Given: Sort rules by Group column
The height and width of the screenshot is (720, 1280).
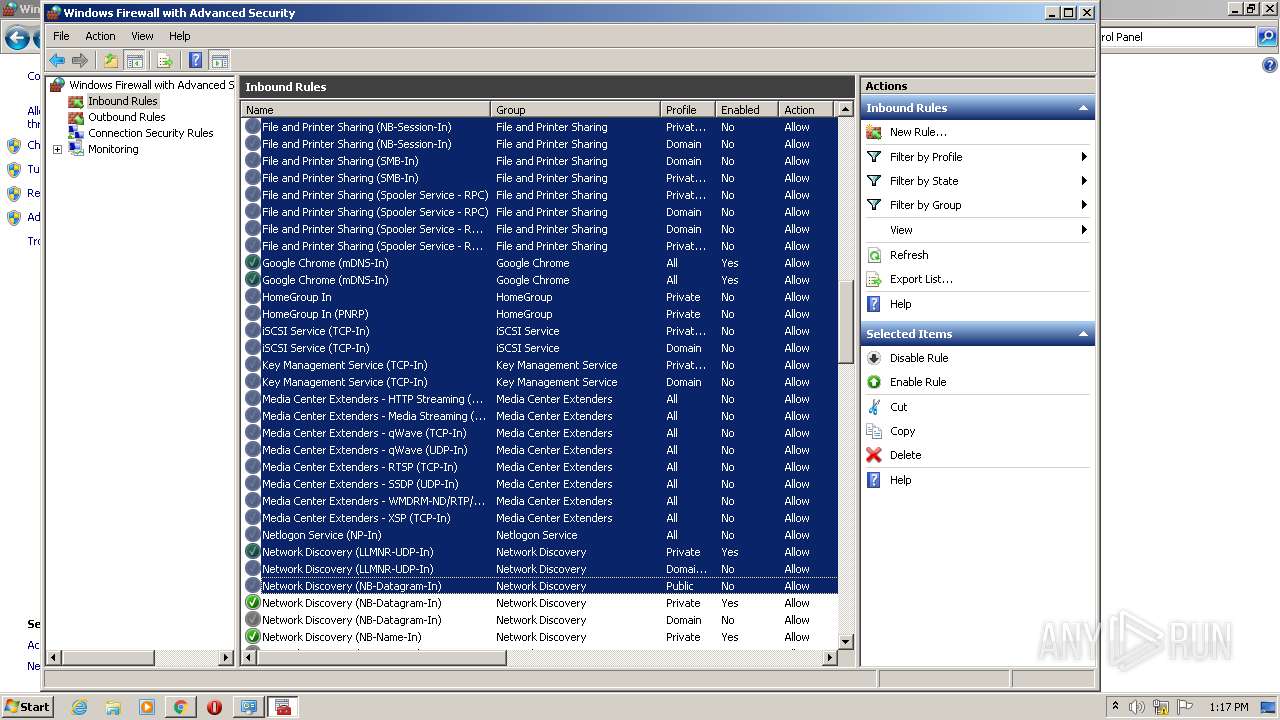Looking at the screenshot, I should click(576, 110).
